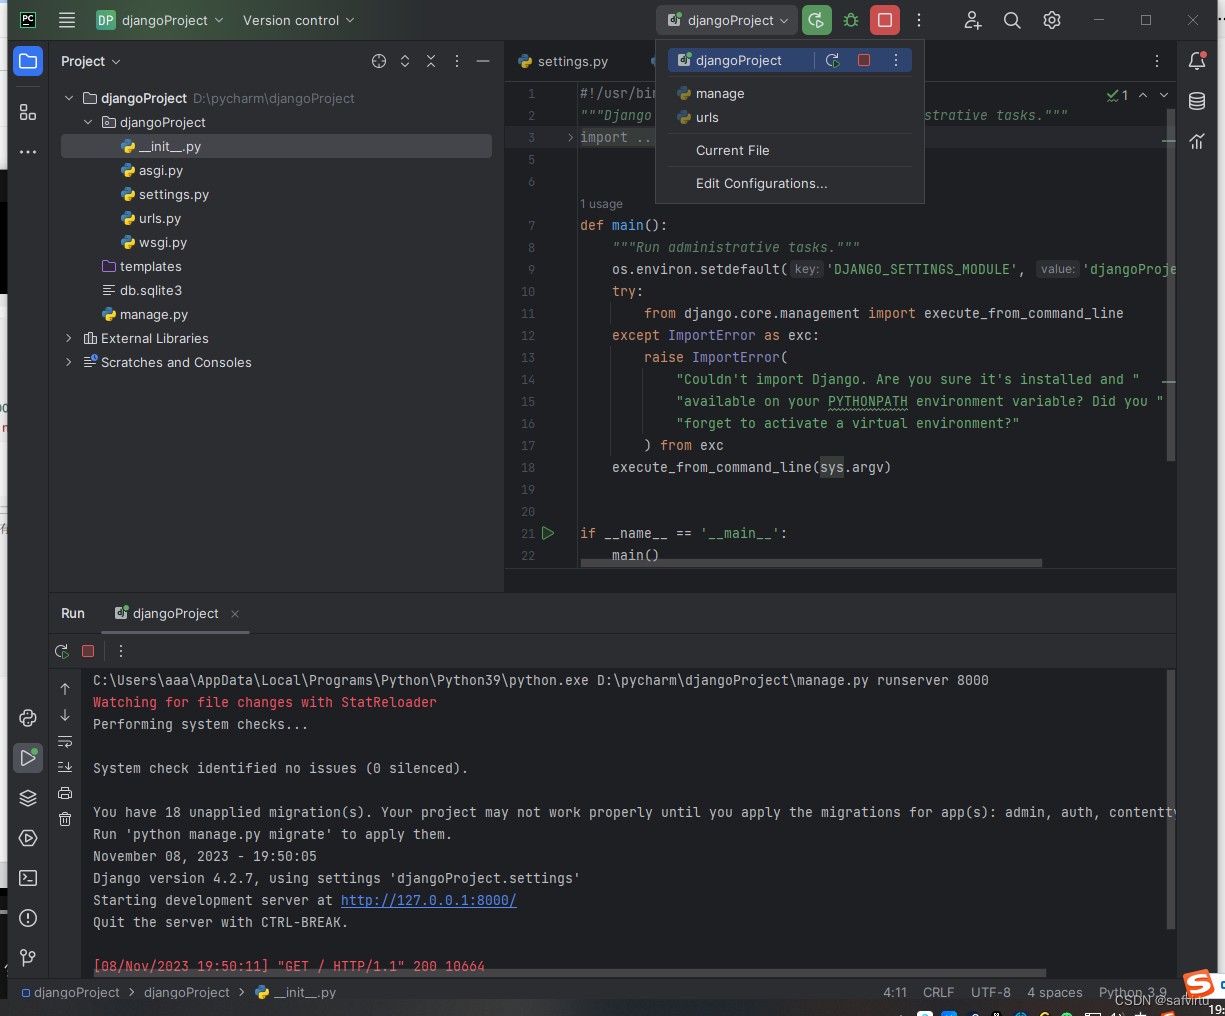Open the Python Console tool window
This screenshot has width=1225, height=1016.
[x=28, y=718]
